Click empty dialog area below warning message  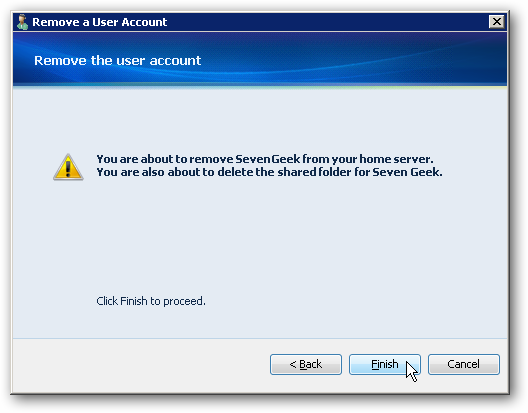tap(260, 236)
